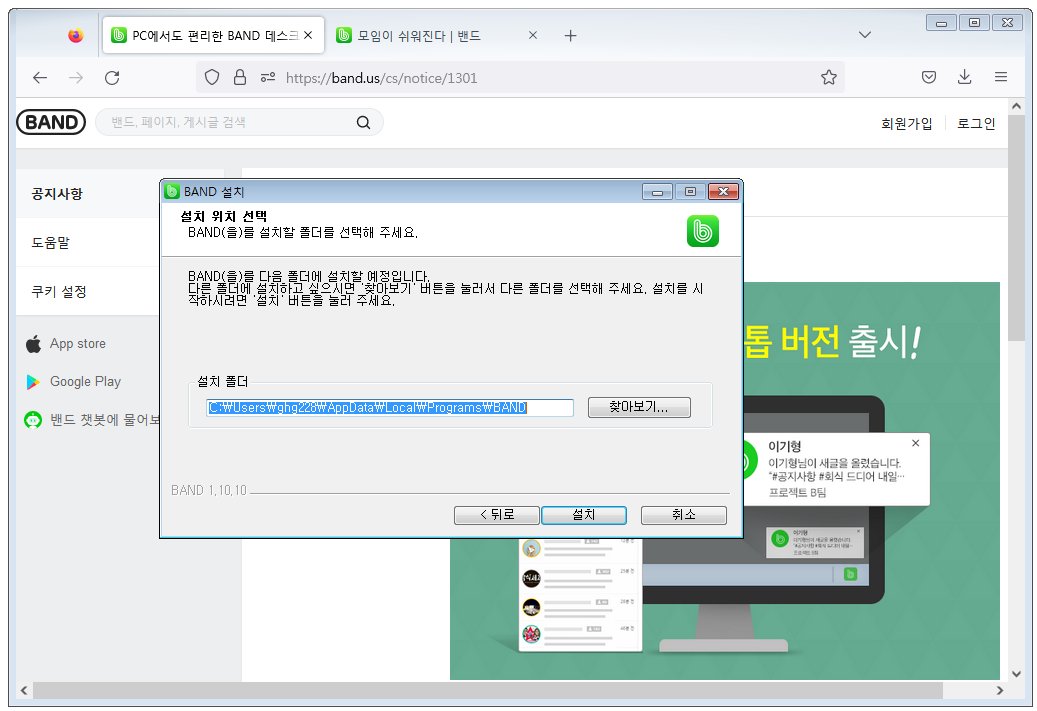Click the < 뒤로 back button
1037x711 pixels.
pyautogui.click(x=497, y=515)
